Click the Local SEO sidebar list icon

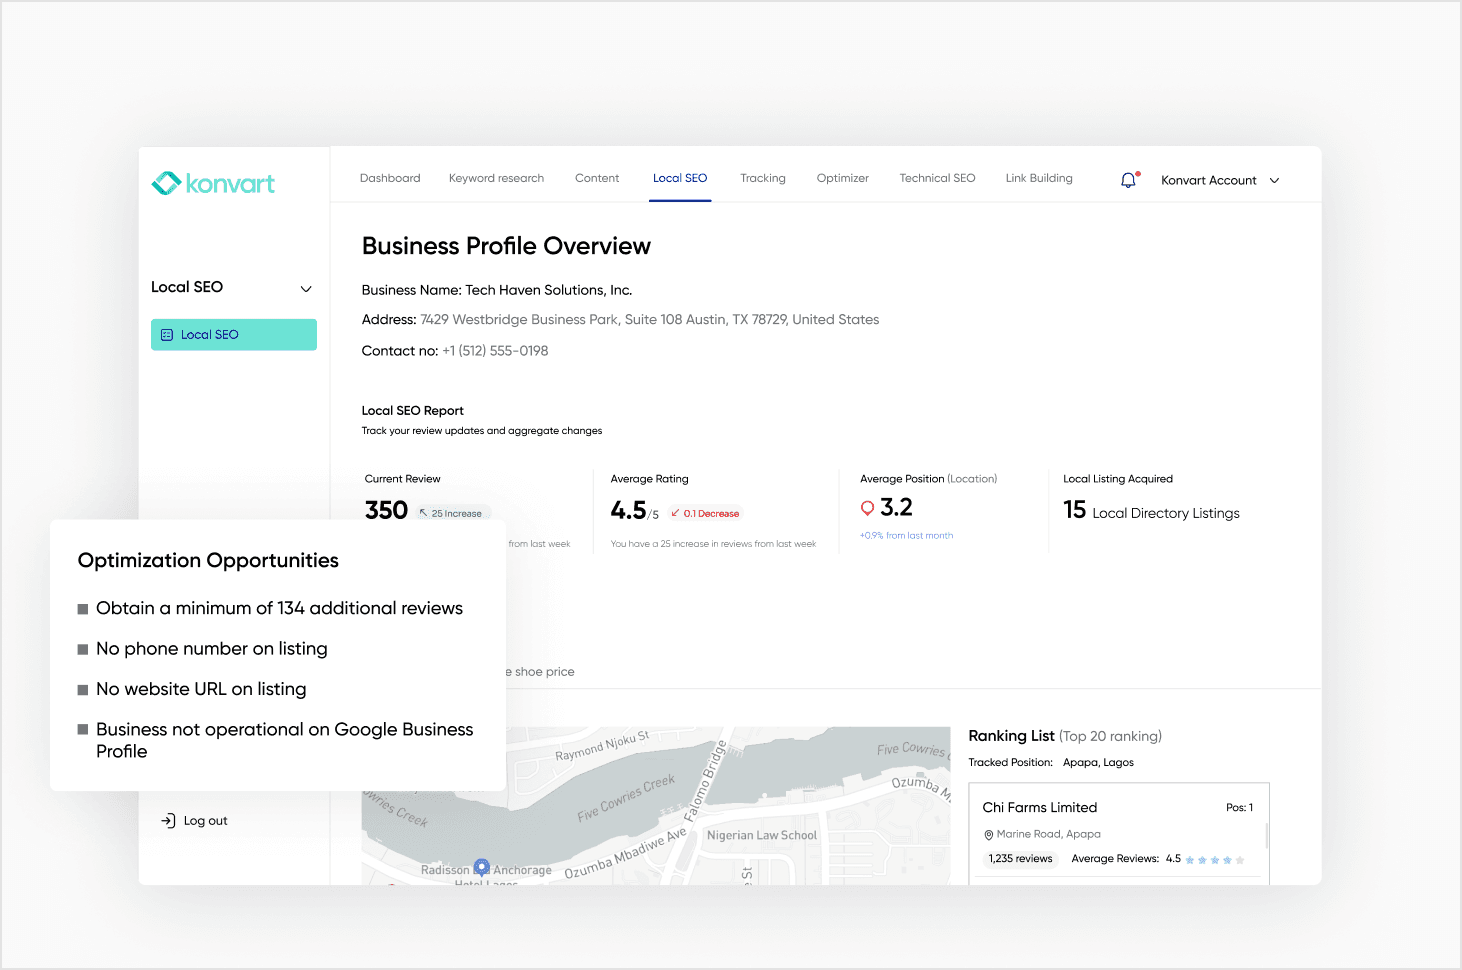pos(168,334)
